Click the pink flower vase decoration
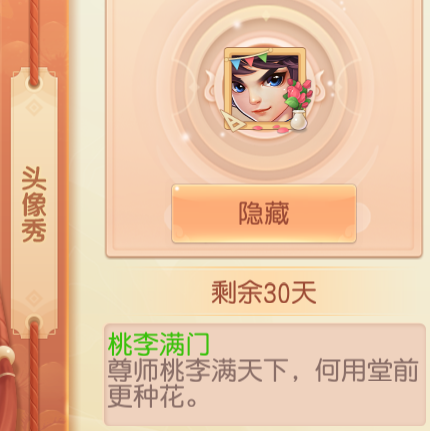Viewport: 430px width, 431px height. (298, 104)
